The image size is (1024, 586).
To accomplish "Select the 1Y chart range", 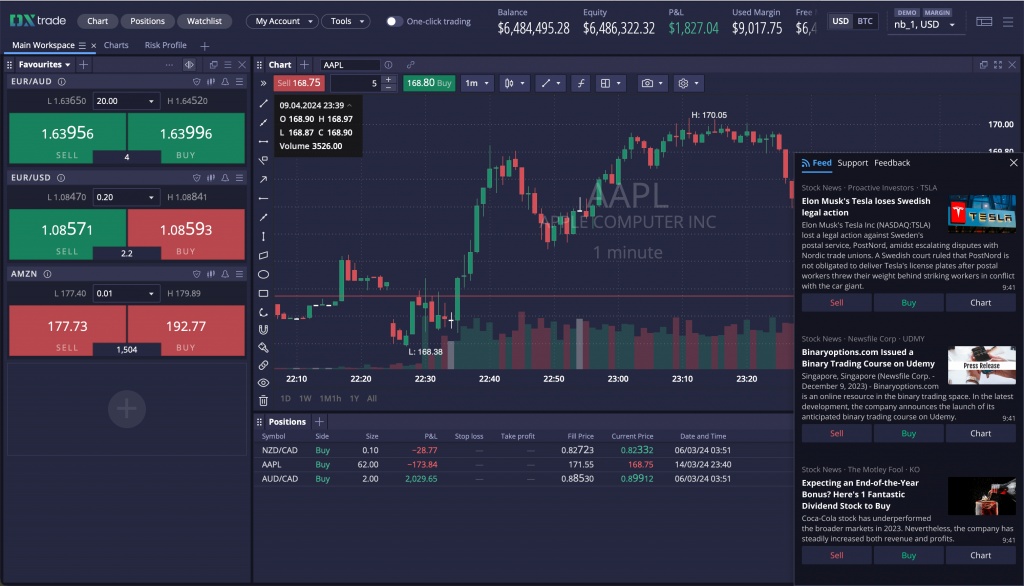I will coord(354,399).
